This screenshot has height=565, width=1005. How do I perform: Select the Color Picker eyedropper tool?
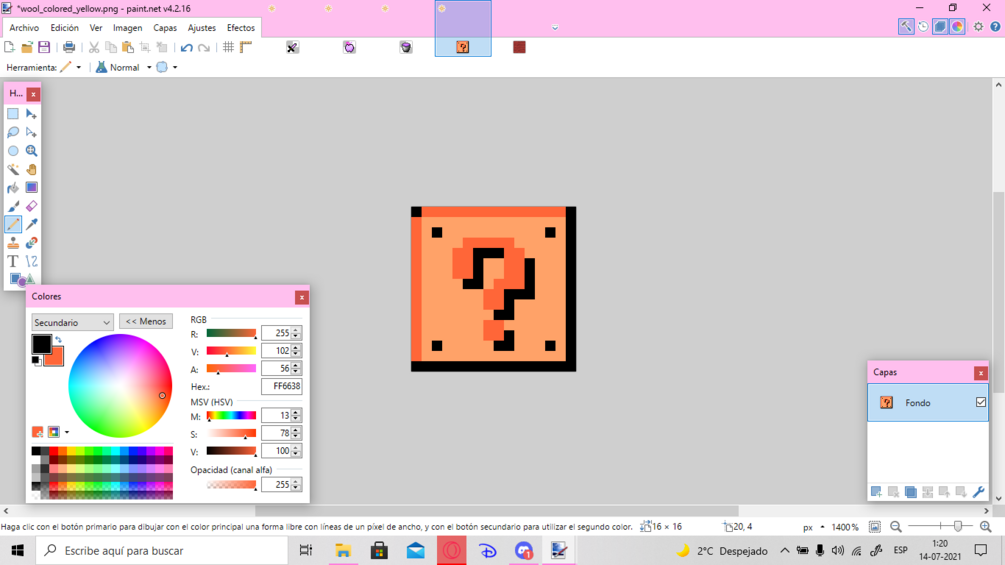pos(31,224)
